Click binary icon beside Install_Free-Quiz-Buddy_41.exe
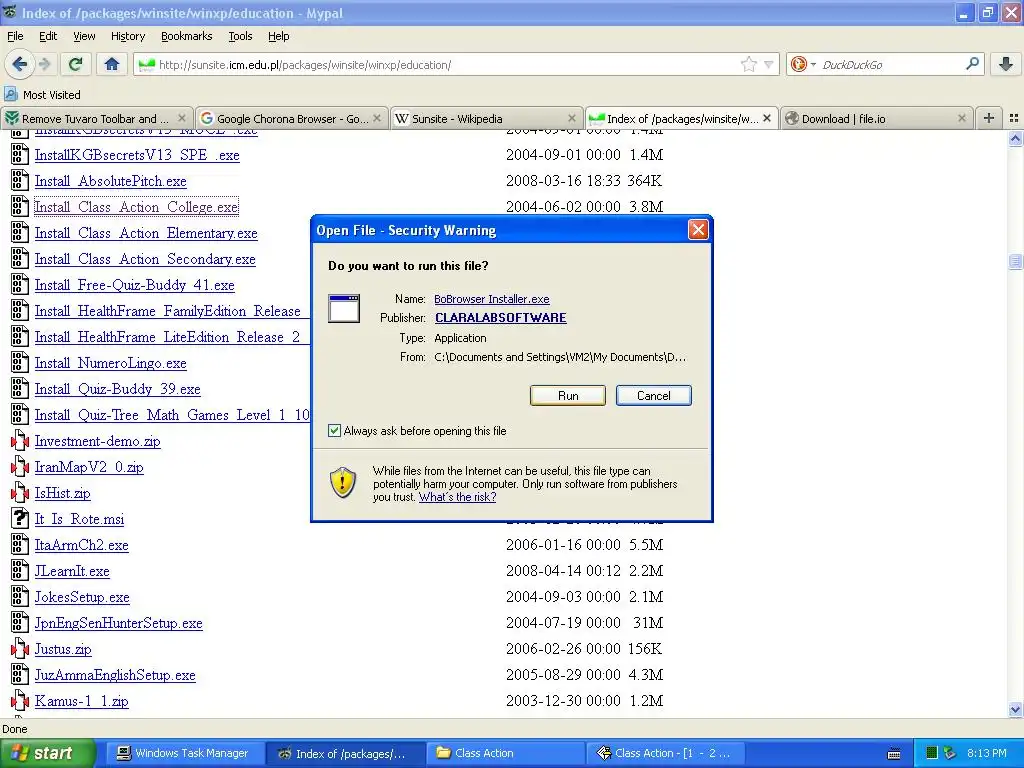The width and height of the screenshot is (1024, 768). (x=20, y=285)
